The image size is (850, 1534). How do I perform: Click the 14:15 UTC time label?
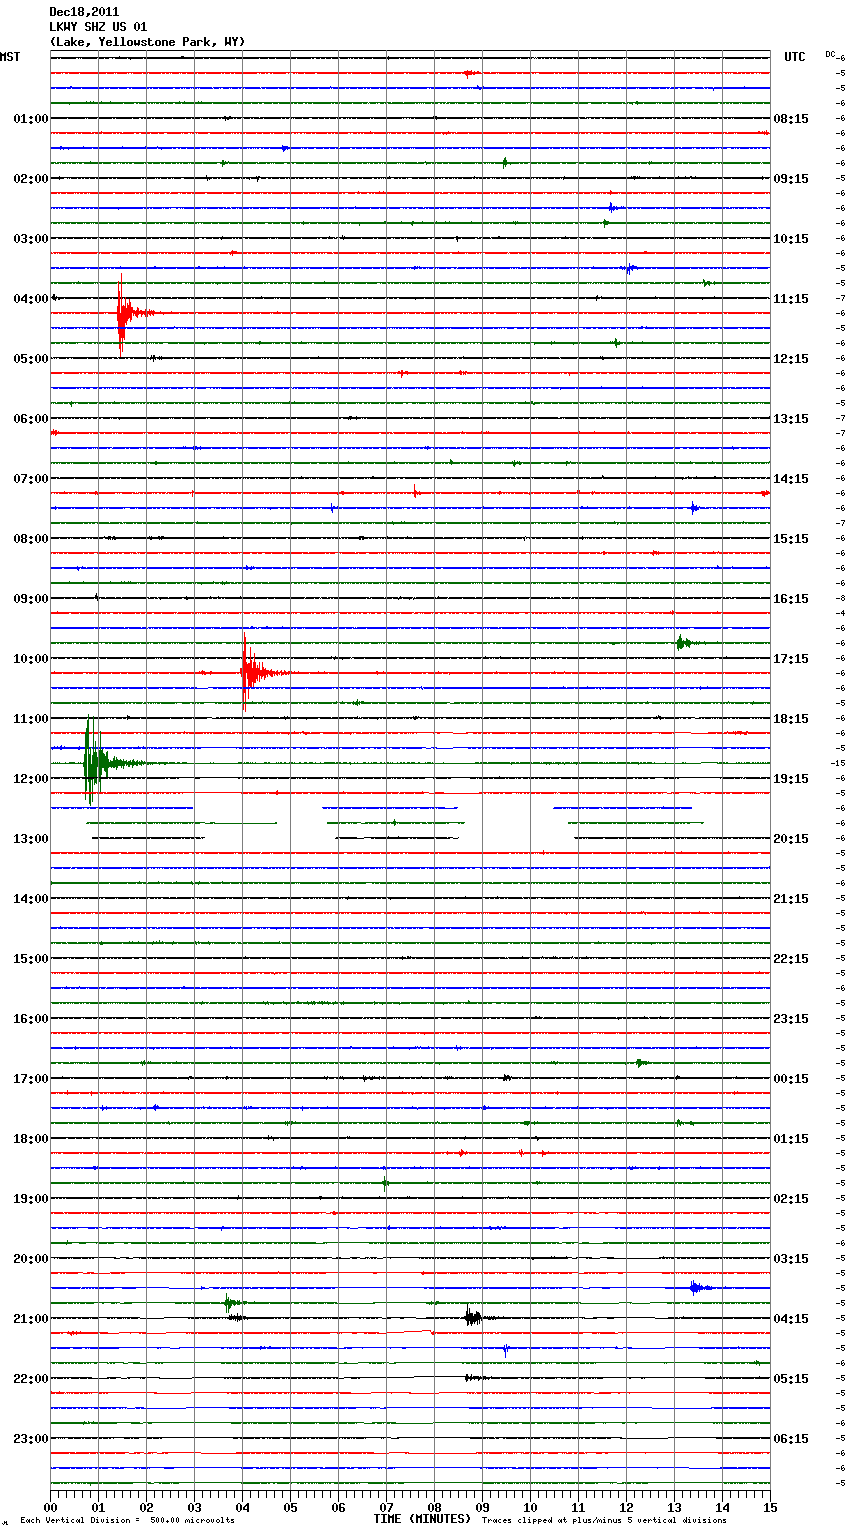click(x=791, y=479)
